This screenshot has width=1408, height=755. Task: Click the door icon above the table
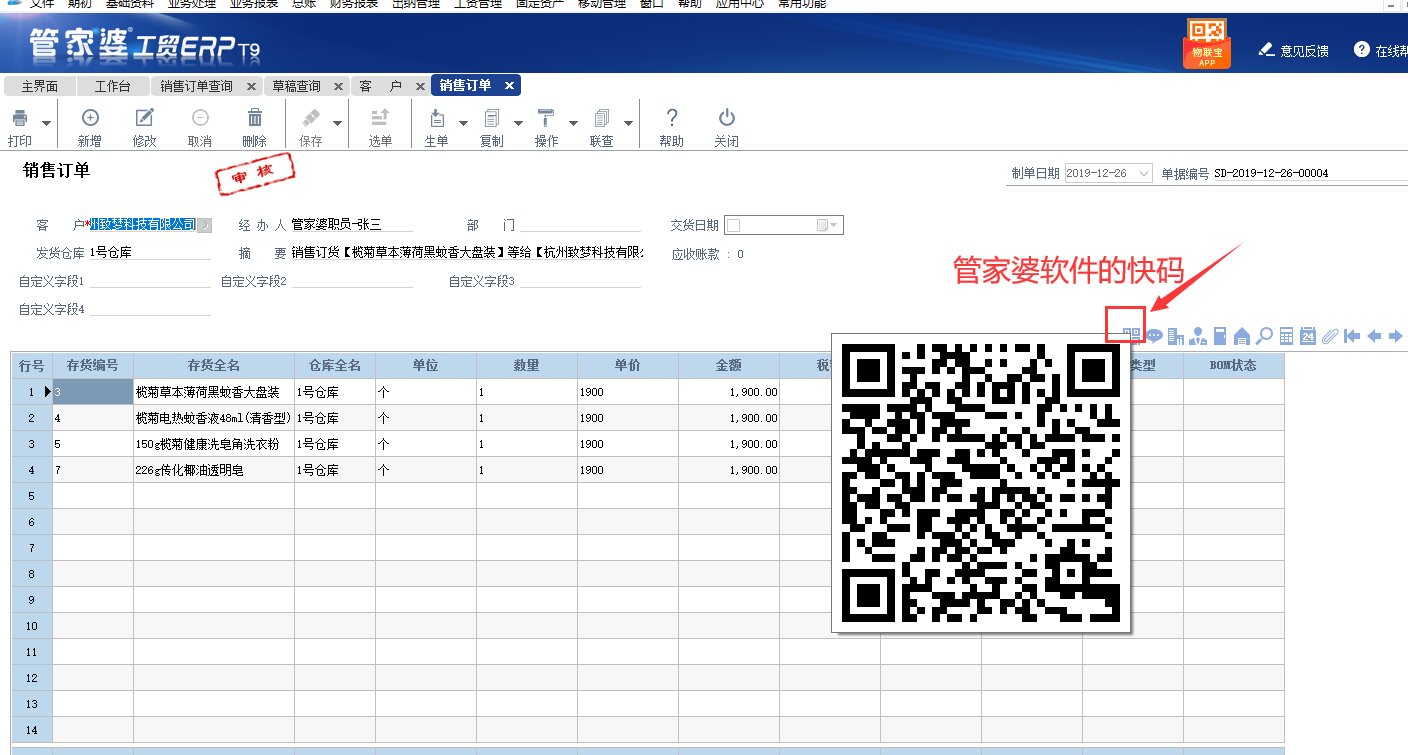[1220, 336]
